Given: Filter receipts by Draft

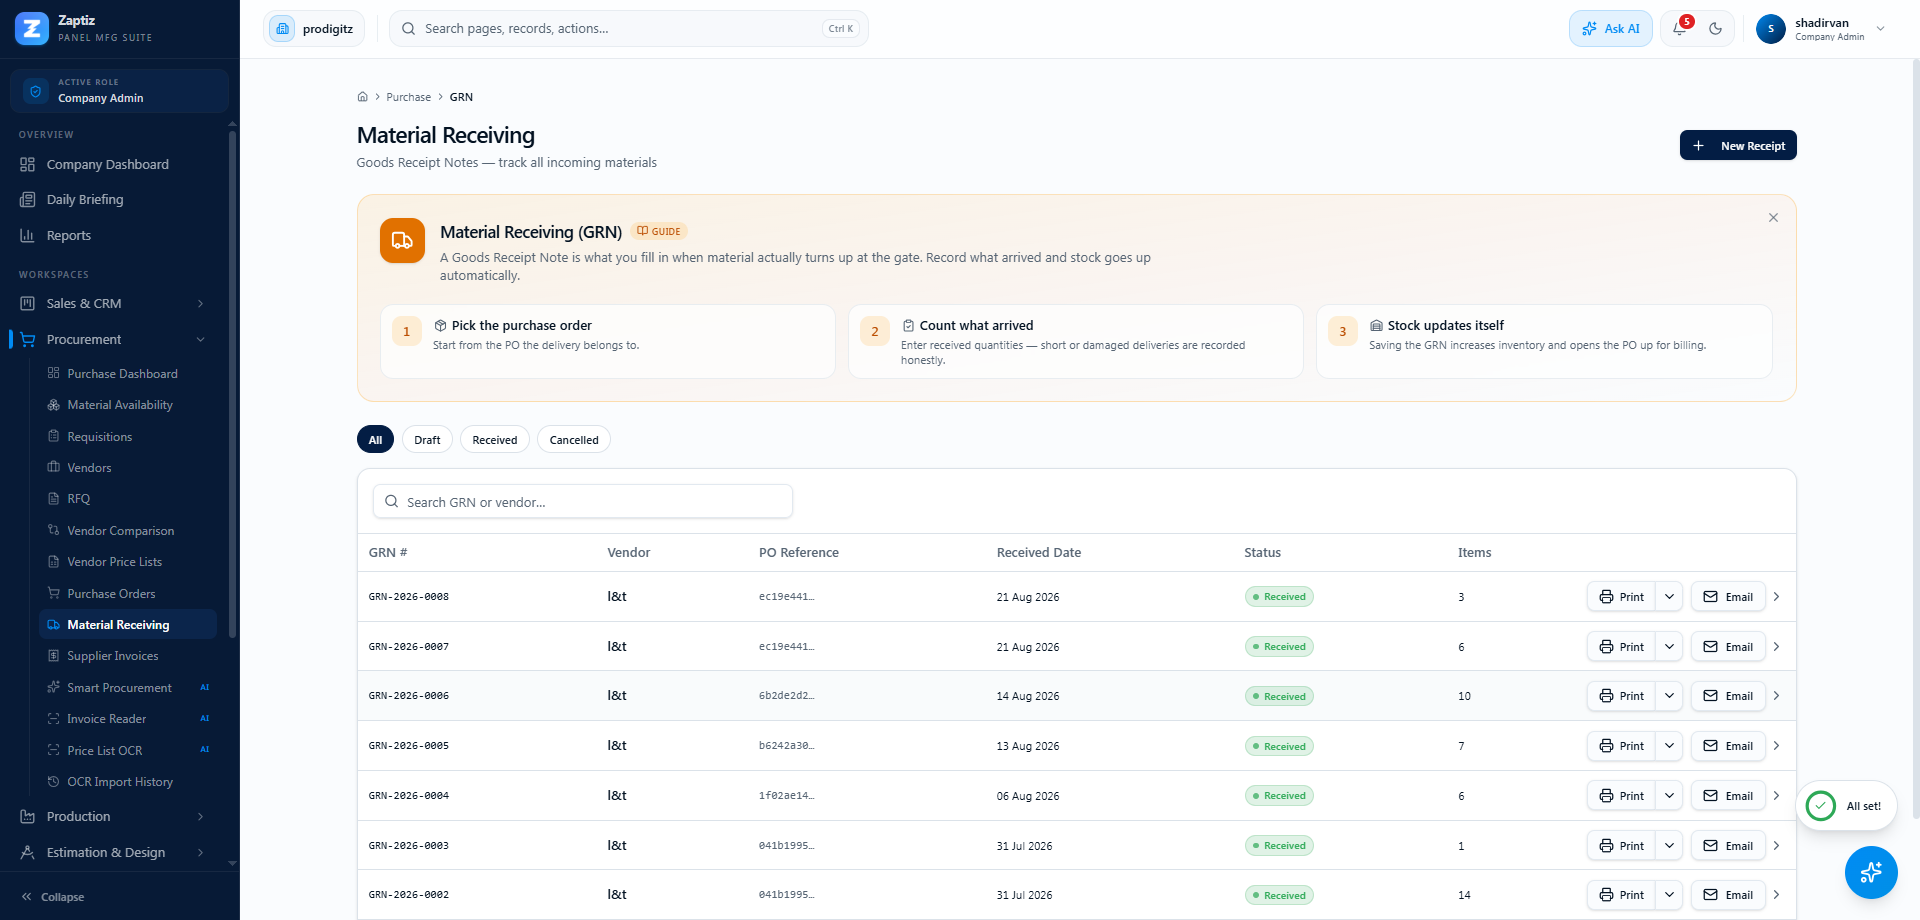Looking at the screenshot, I should click(427, 440).
